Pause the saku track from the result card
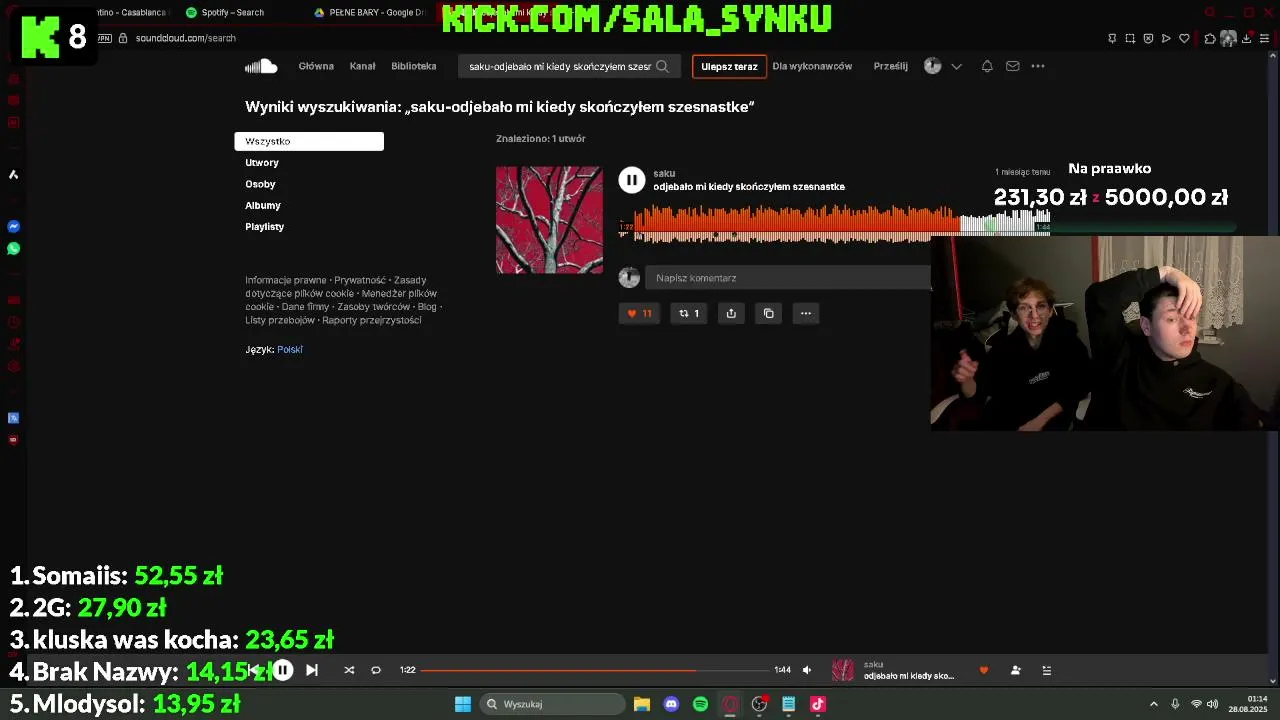This screenshot has height=720, width=1280. [631, 180]
